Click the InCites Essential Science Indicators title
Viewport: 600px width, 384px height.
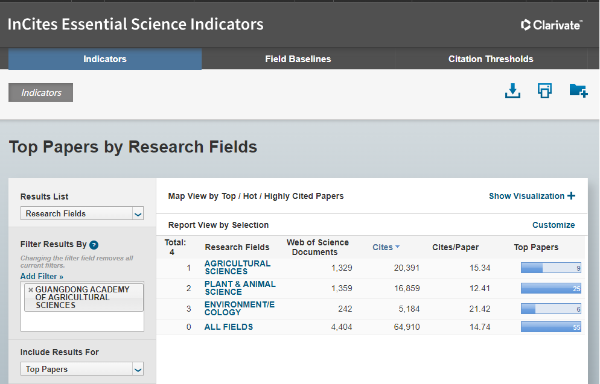135,24
